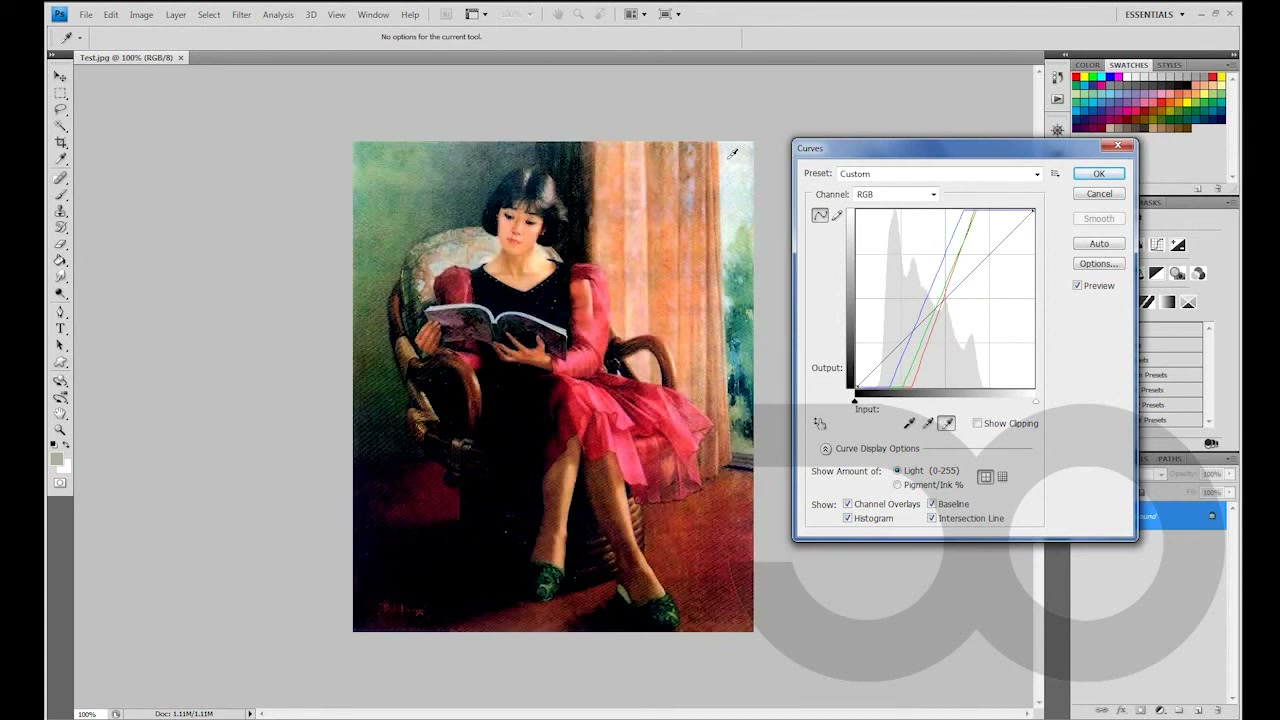This screenshot has width=1280, height=720.
Task: Switch to the STYLES panel tab
Action: point(1169,65)
